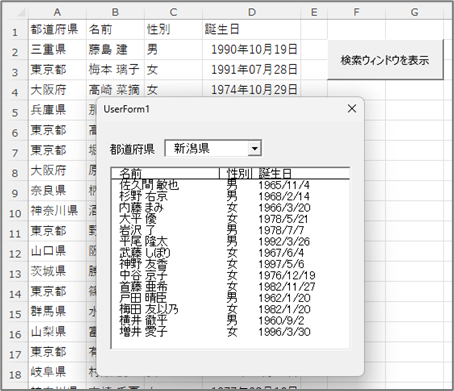Select 首藤 亜希 row in the list
This screenshot has height=391, width=454.
point(230,287)
